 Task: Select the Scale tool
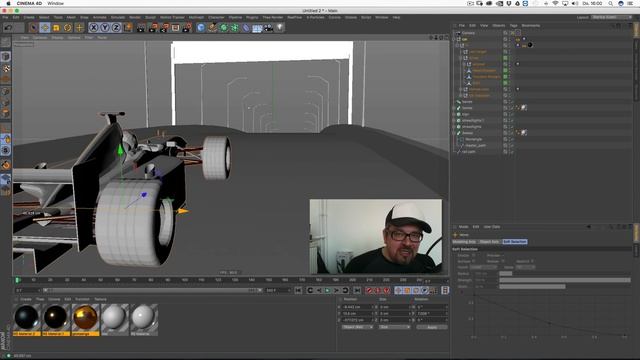pyautogui.click(x=56, y=27)
